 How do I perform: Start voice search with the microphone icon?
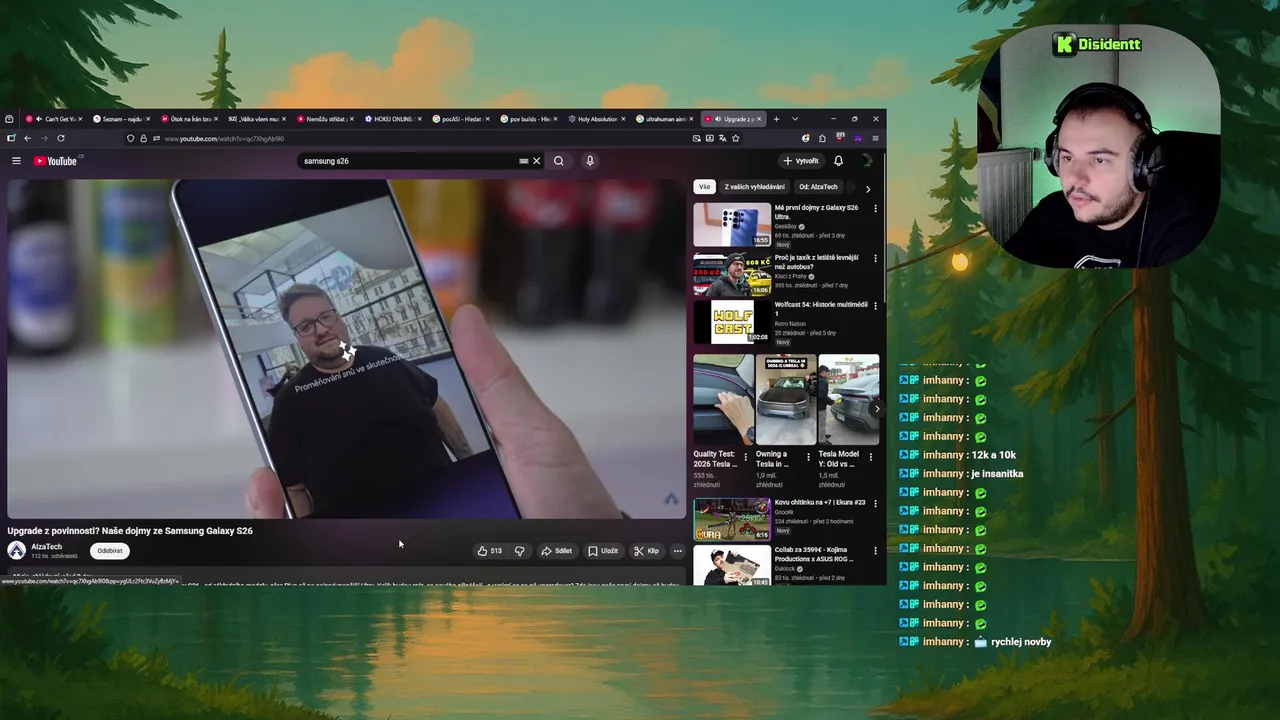(590, 161)
